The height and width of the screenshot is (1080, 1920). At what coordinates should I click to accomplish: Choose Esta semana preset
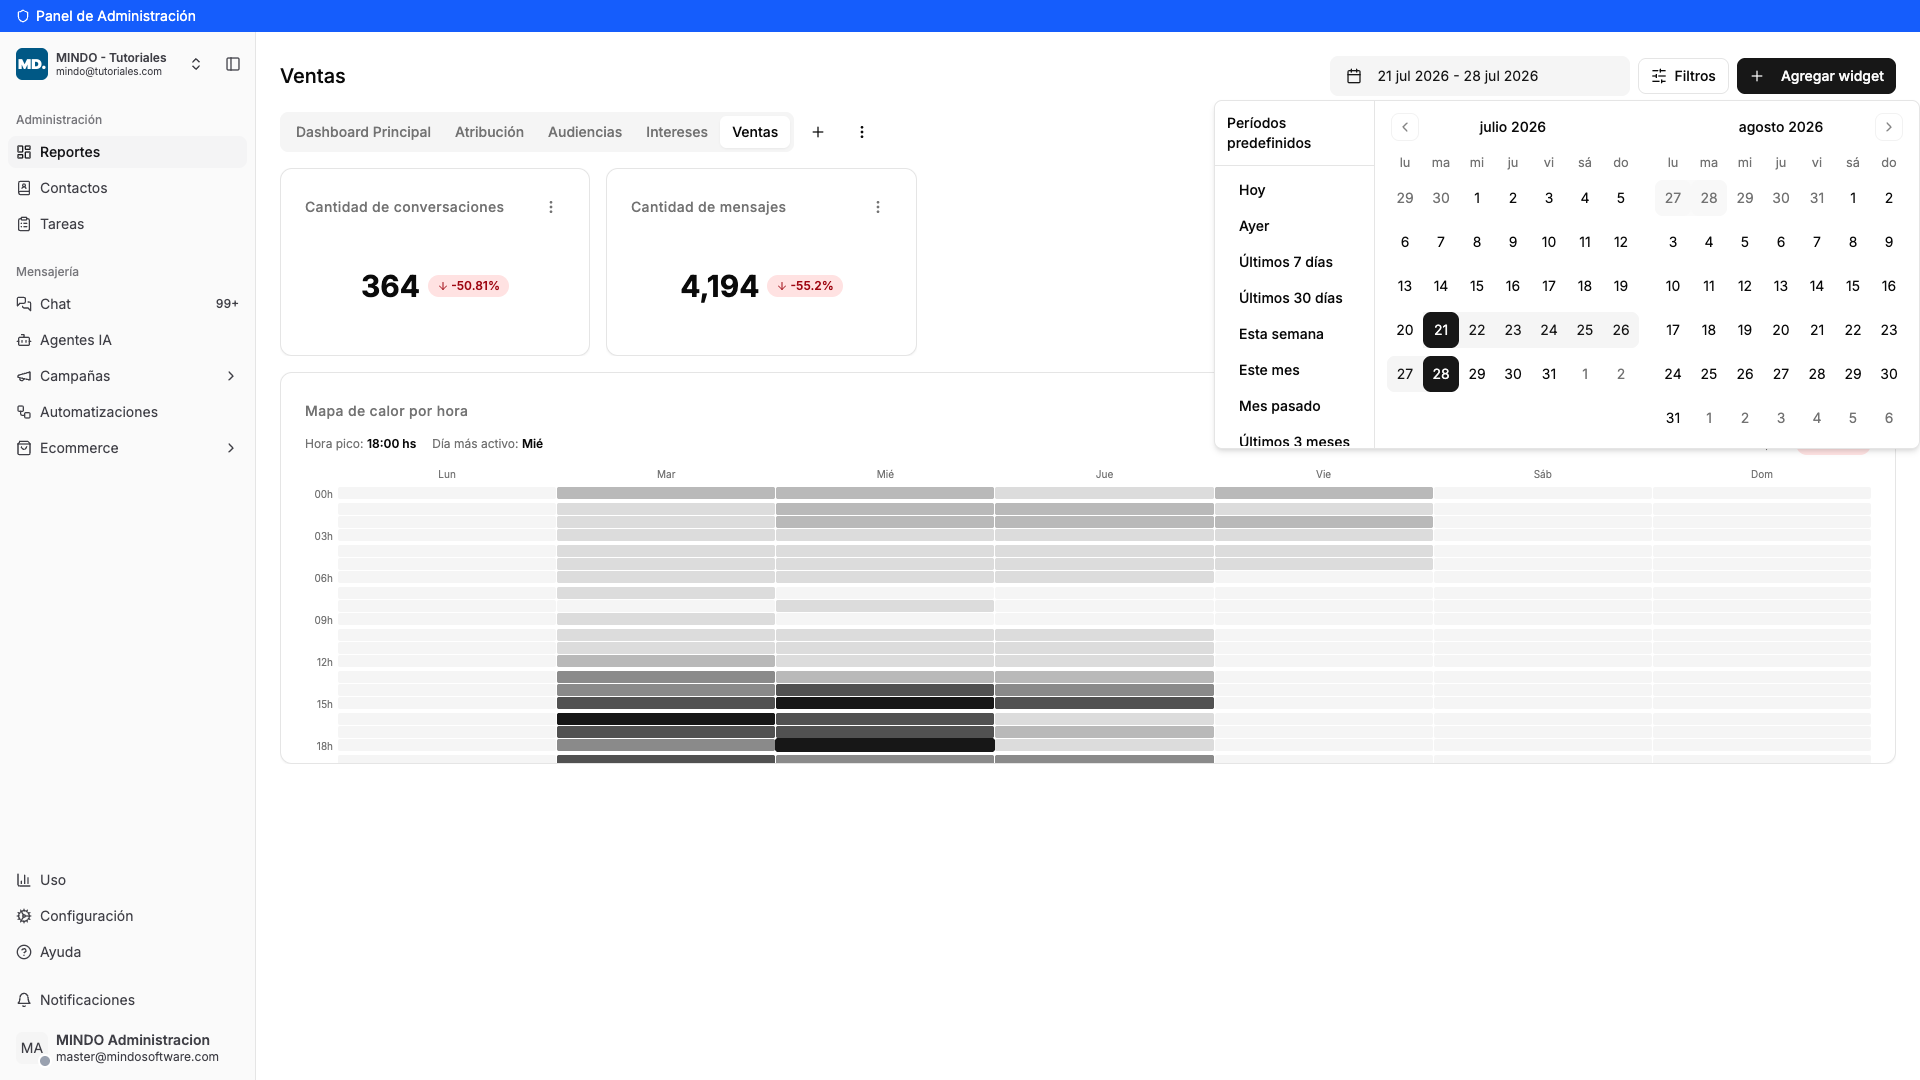1295,334
